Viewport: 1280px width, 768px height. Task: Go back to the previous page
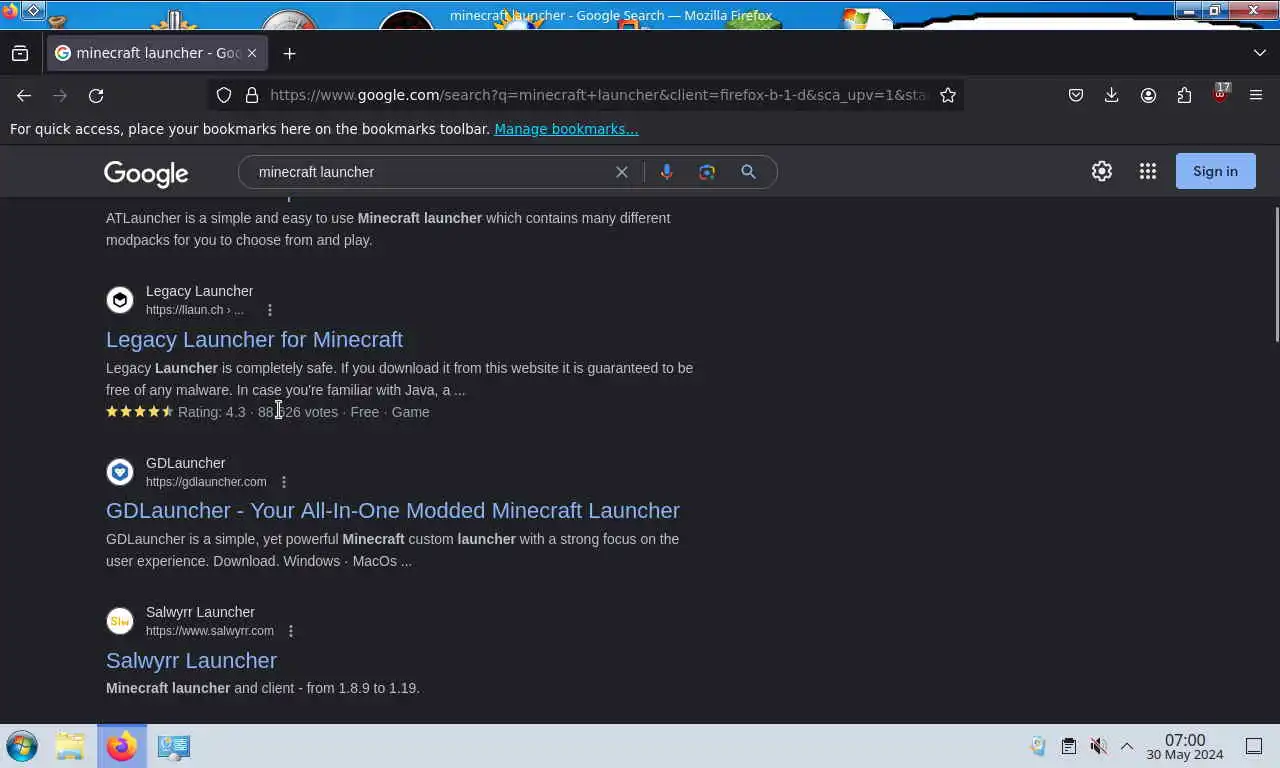click(x=24, y=95)
